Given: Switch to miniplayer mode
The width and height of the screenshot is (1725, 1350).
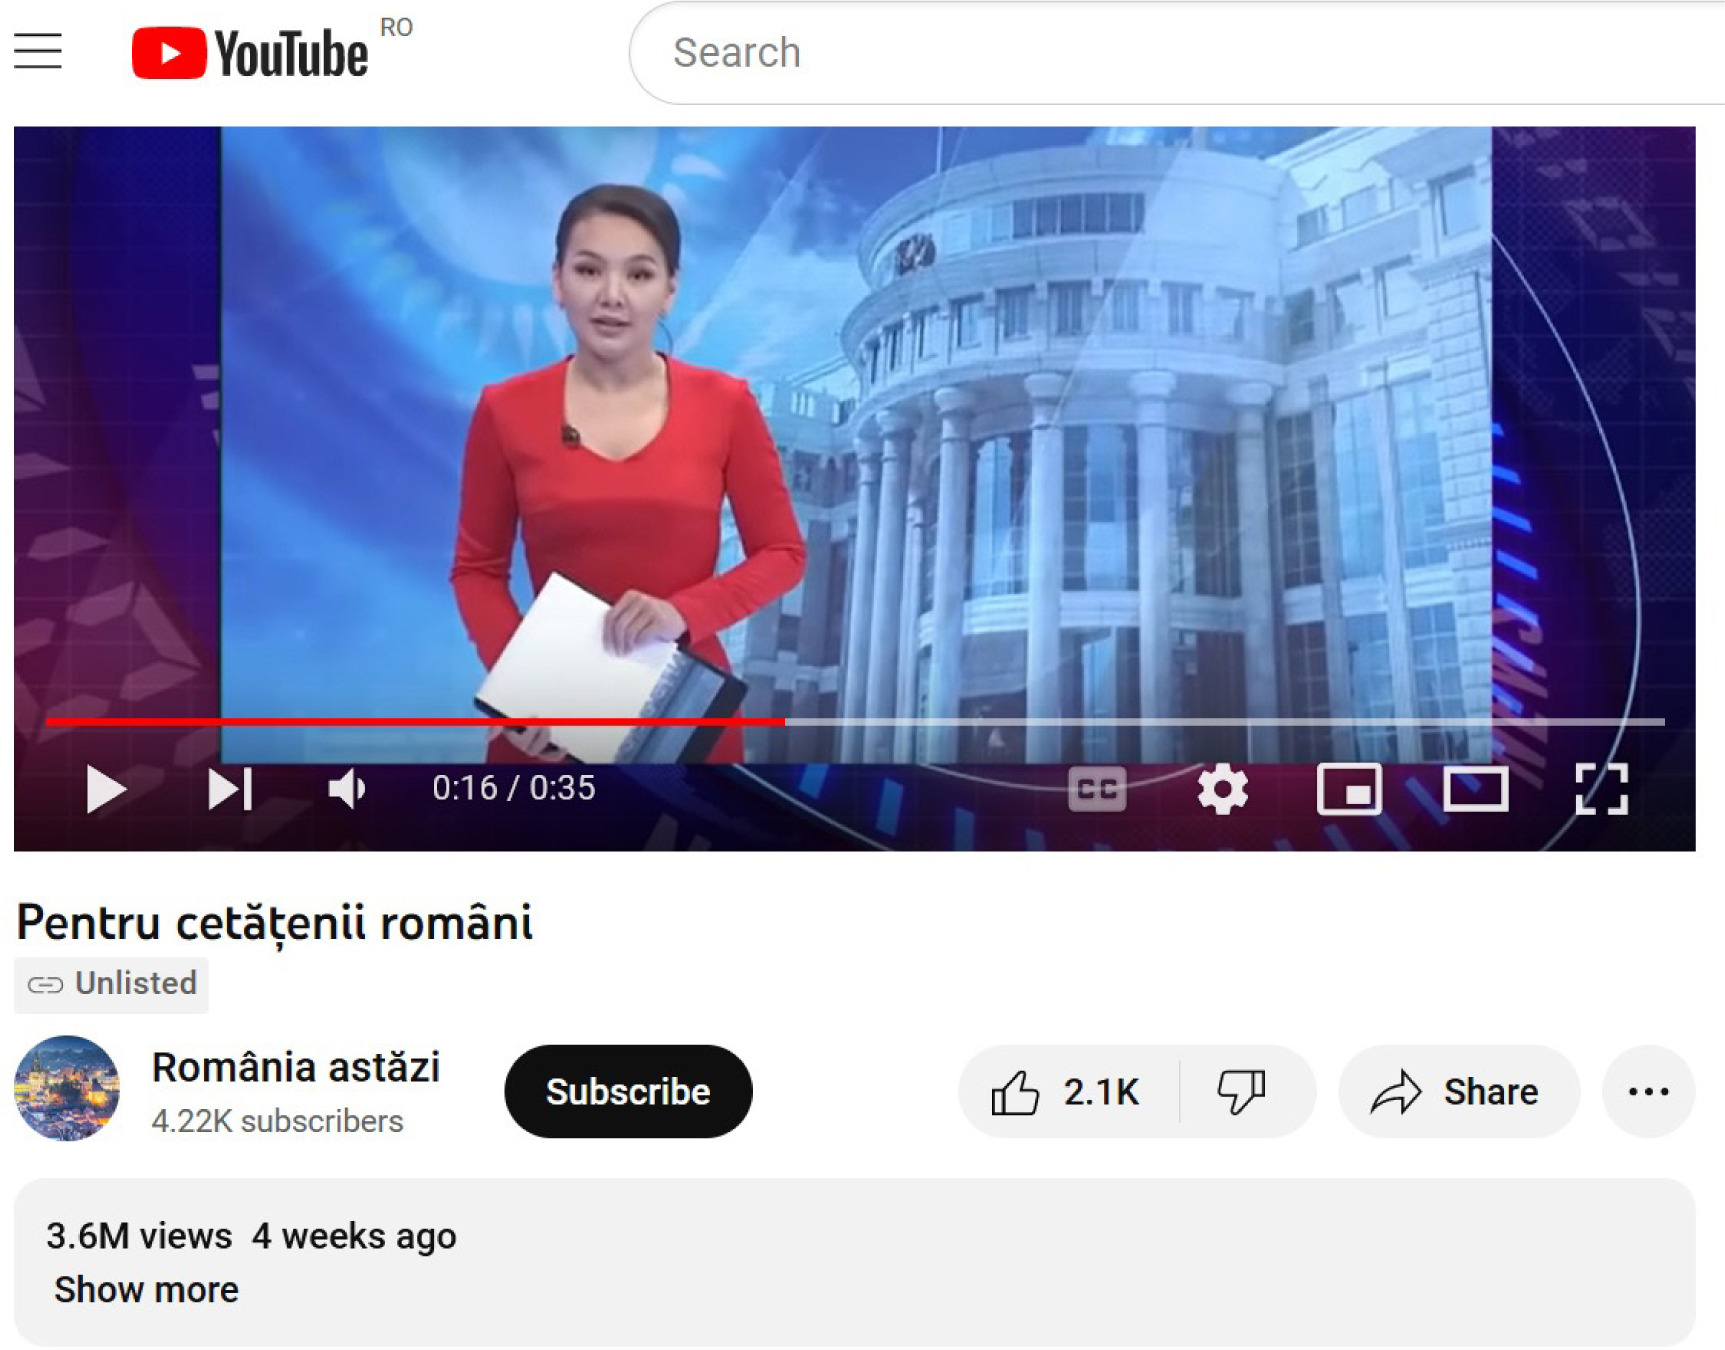Looking at the screenshot, I should 1349,789.
